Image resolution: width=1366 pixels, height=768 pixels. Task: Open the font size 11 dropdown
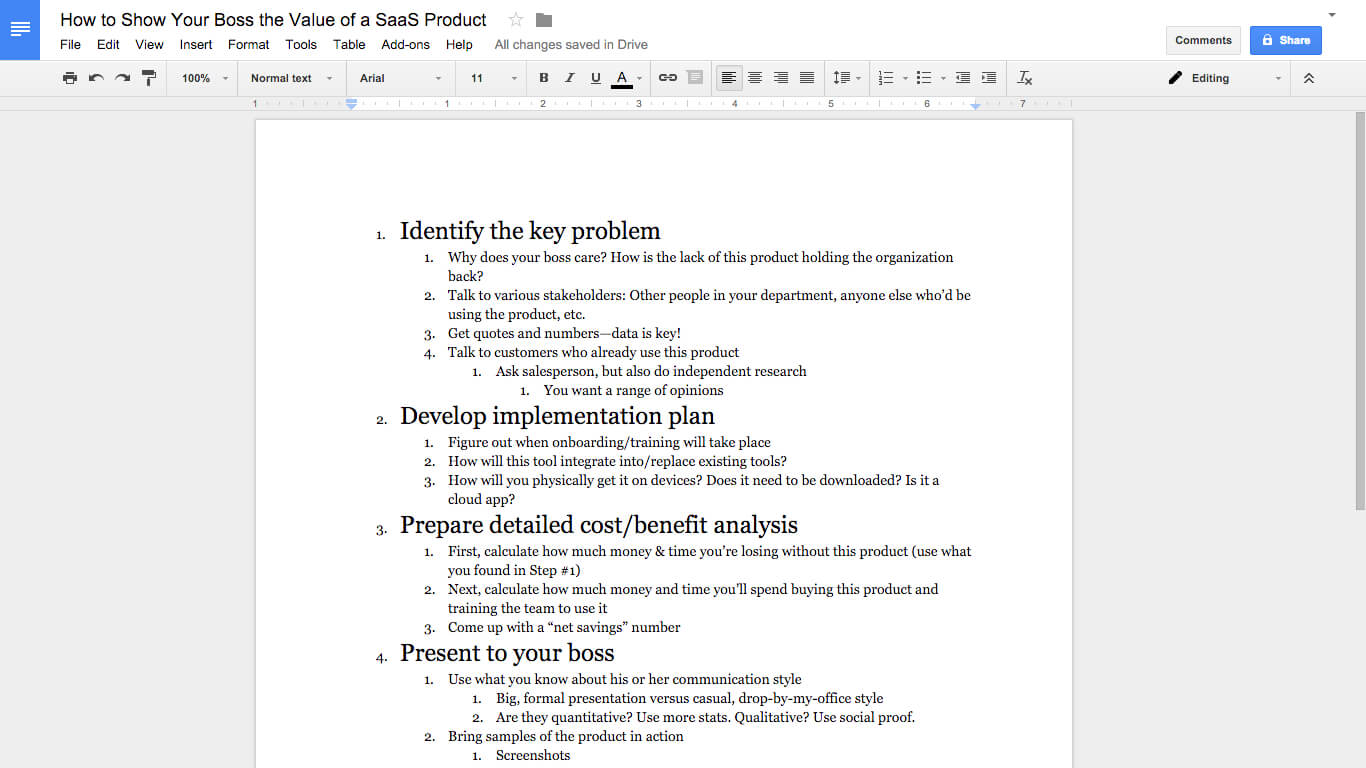[x=494, y=78]
